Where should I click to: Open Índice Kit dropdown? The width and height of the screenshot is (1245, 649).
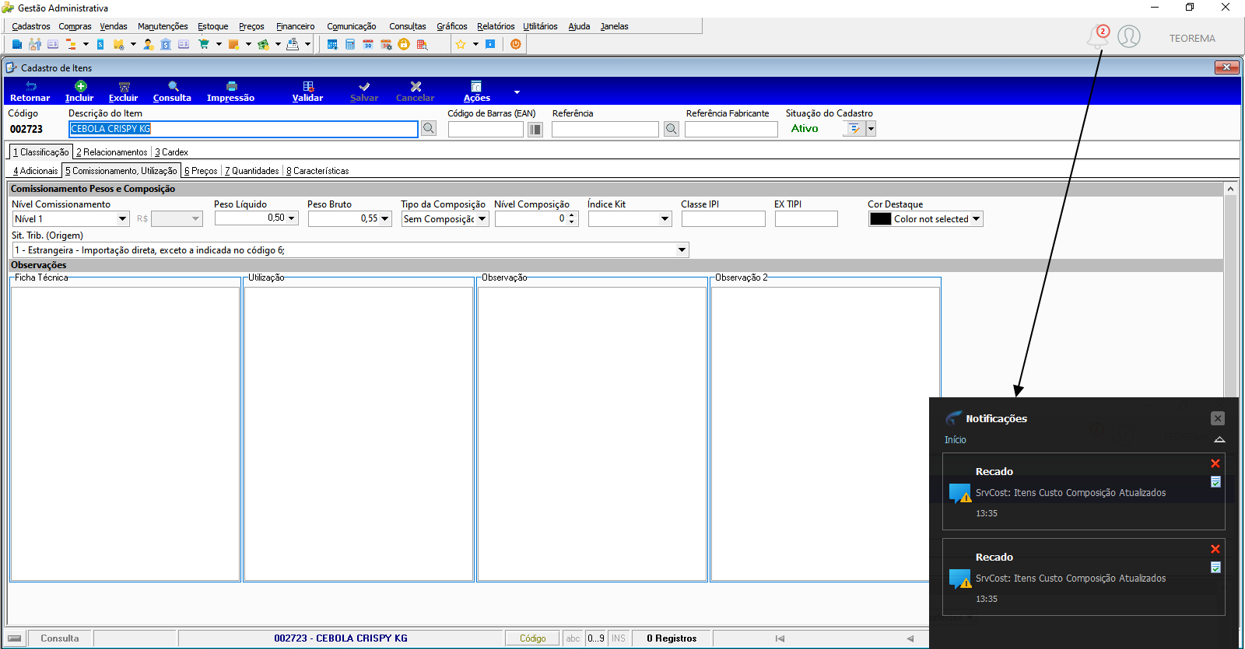click(x=664, y=219)
